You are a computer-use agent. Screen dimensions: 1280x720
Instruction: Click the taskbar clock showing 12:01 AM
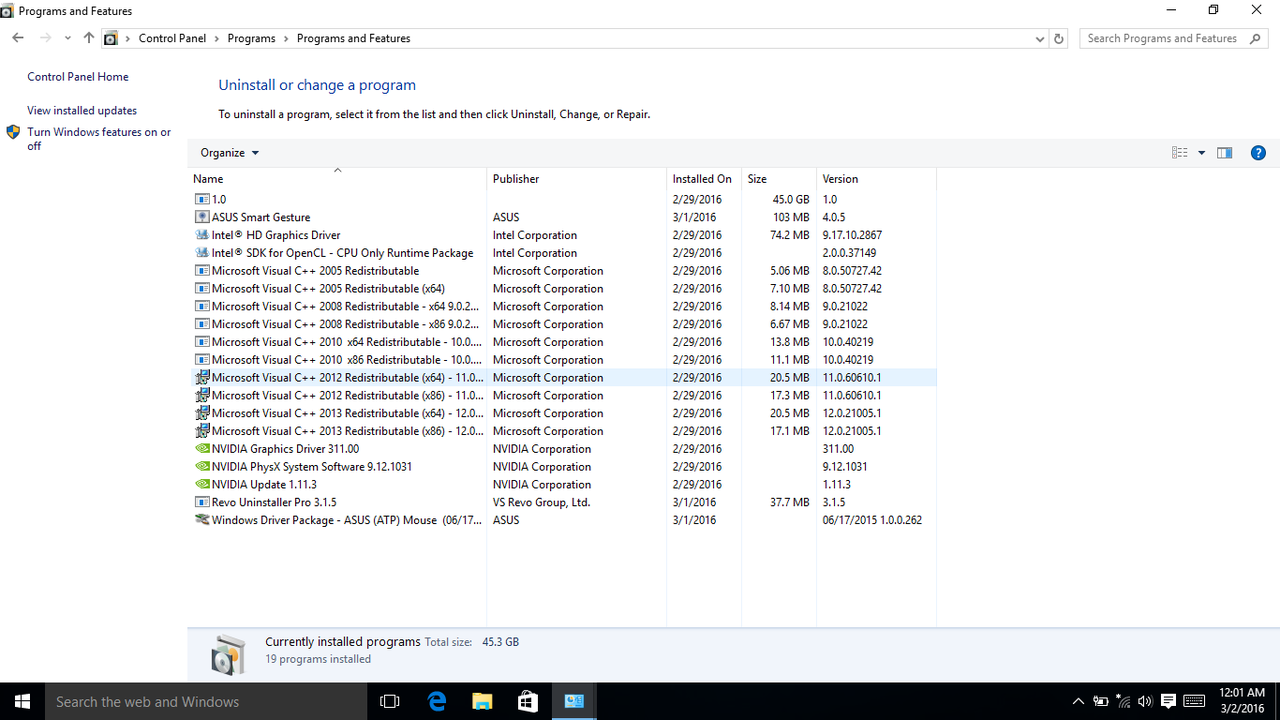(x=1240, y=701)
